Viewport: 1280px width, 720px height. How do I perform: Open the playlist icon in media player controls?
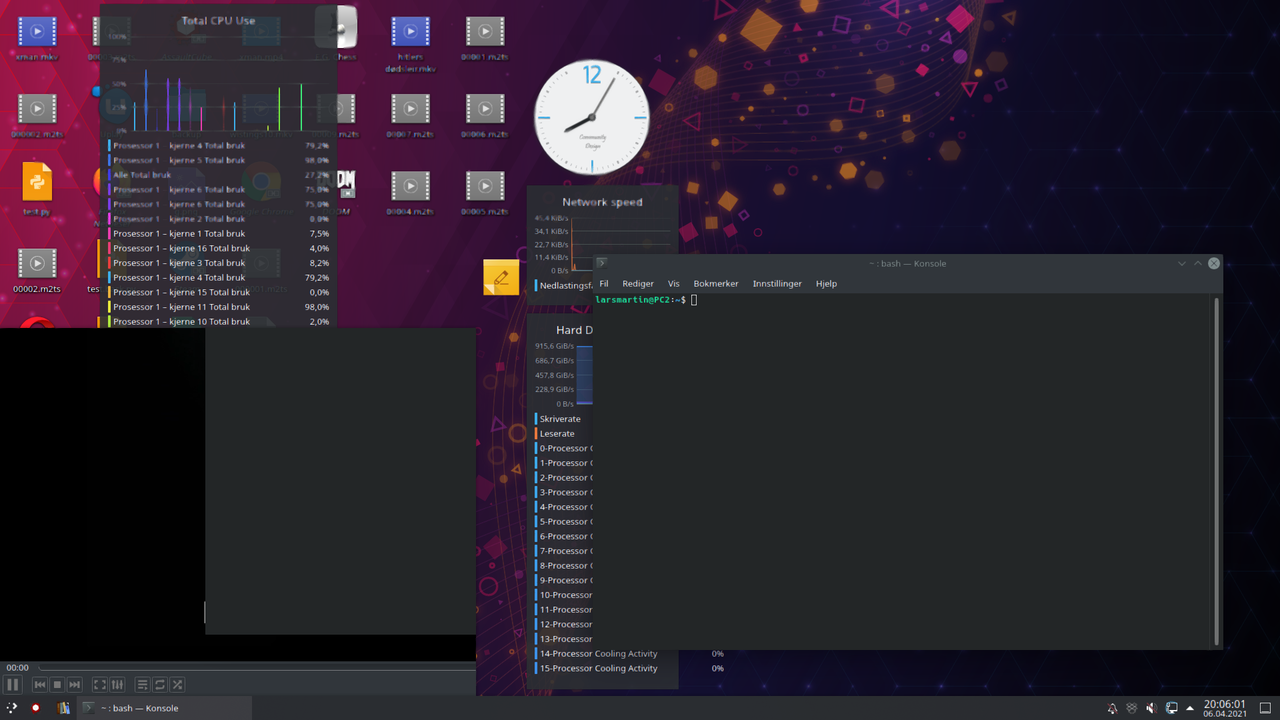(141, 684)
